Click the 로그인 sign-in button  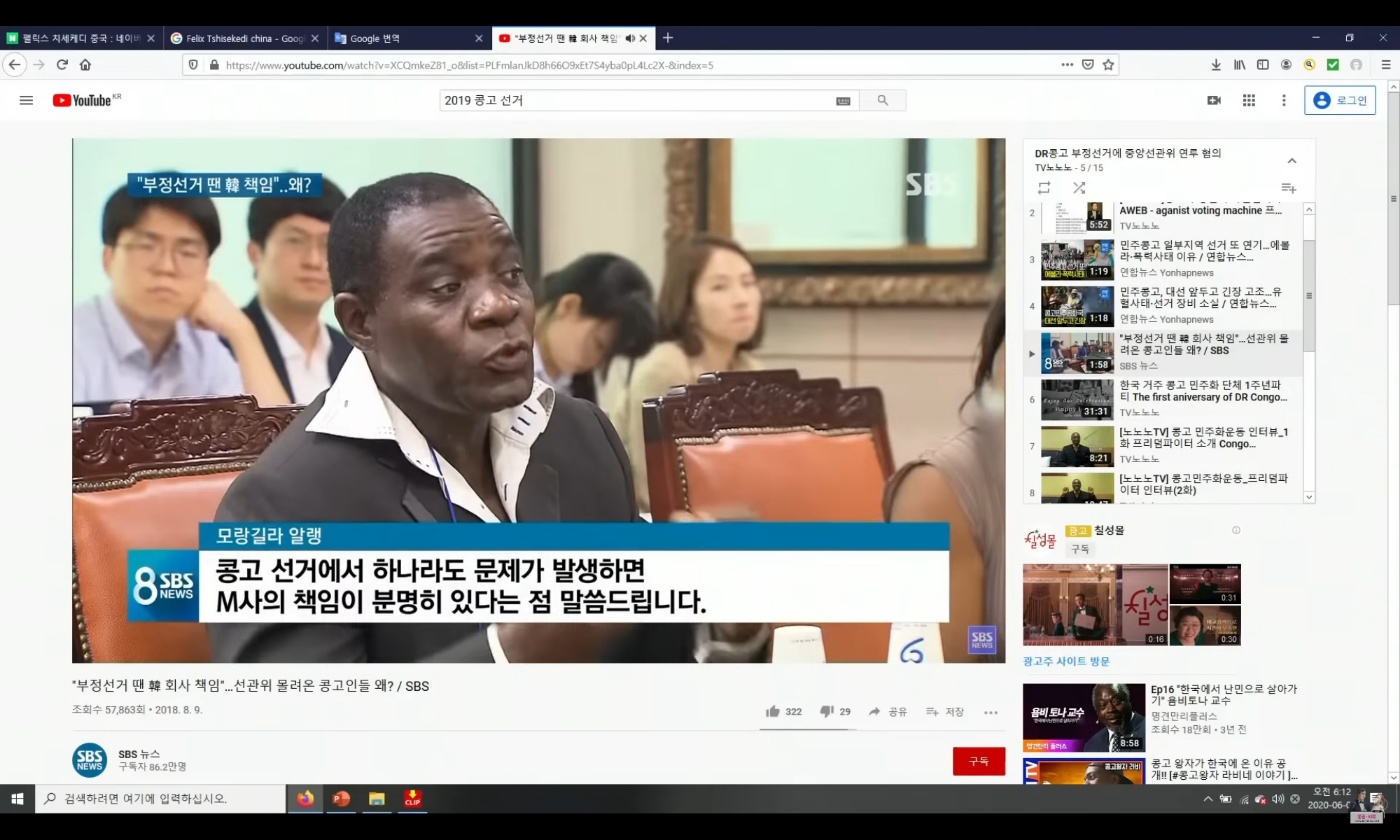[x=1340, y=100]
